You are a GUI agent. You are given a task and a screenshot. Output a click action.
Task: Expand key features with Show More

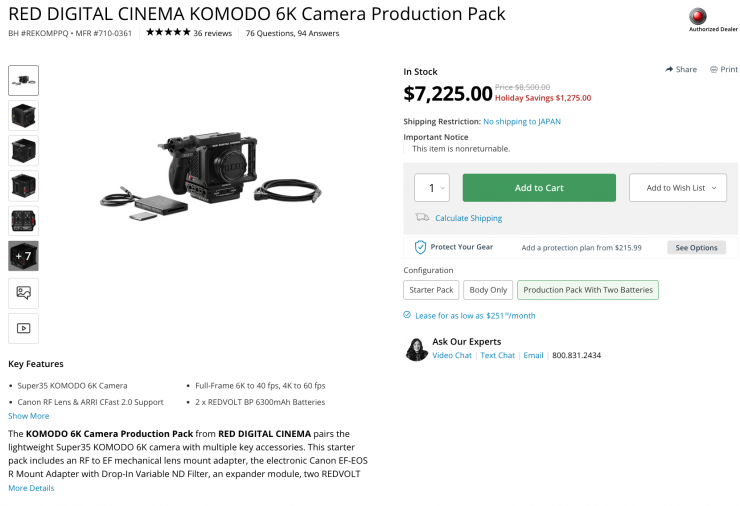click(x=28, y=416)
